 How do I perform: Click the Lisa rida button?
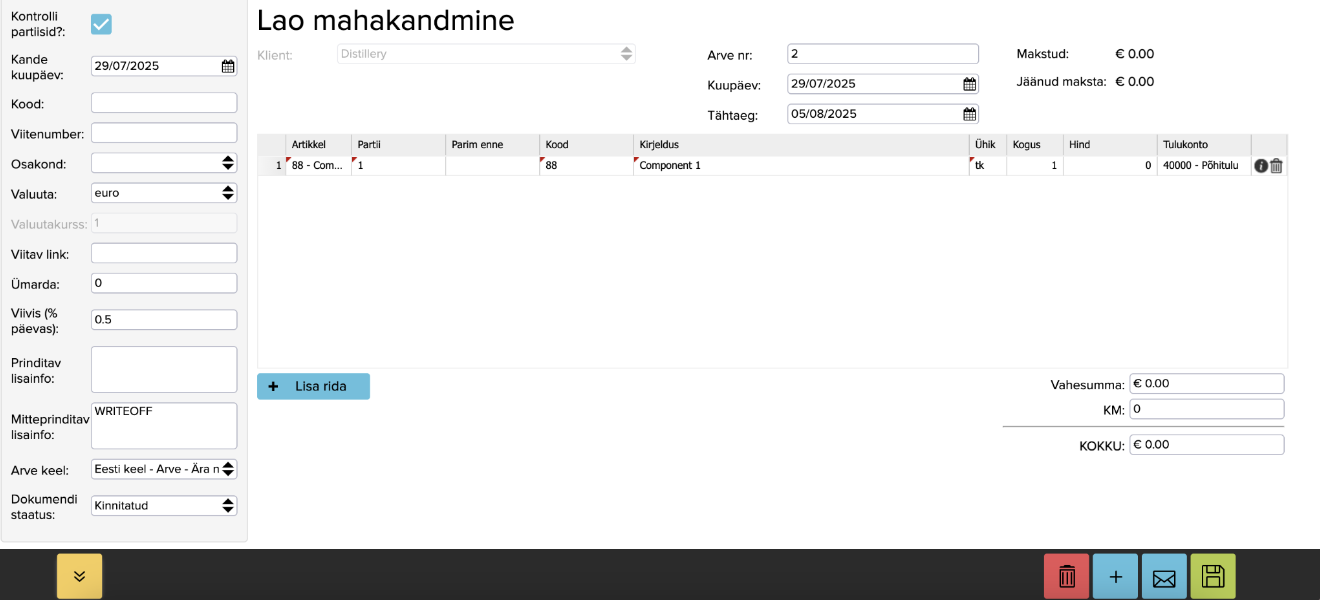pyautogui.click(x=313, y=386)
